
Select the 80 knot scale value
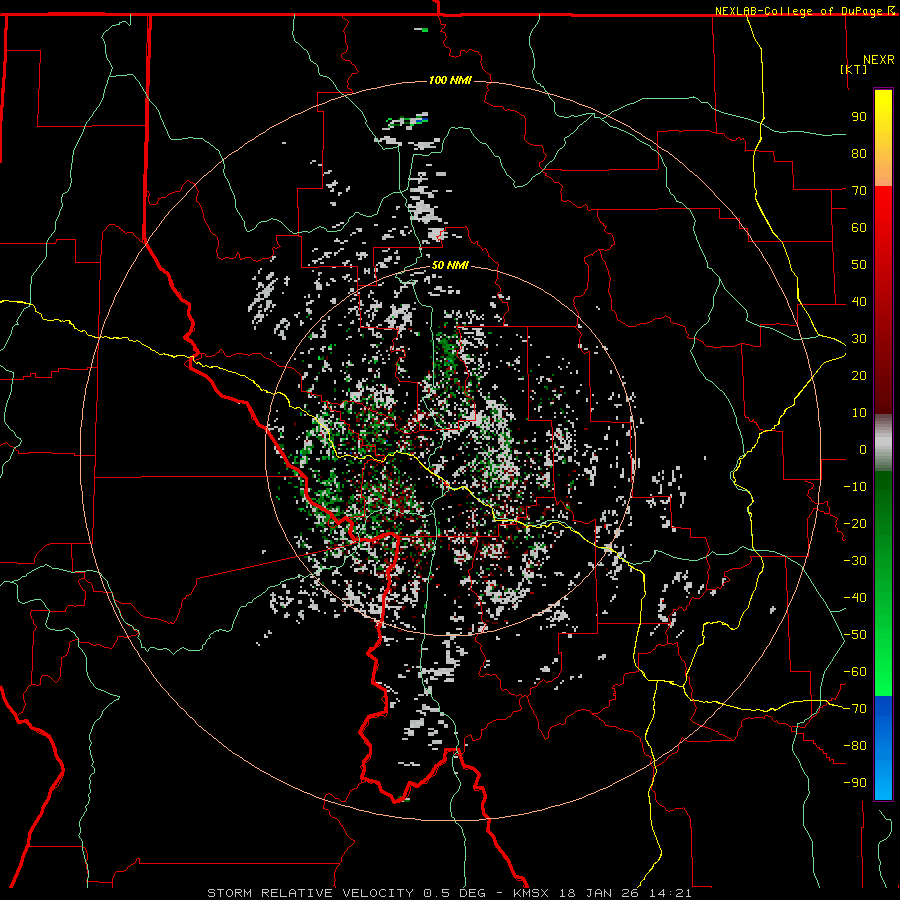point(859,153)
